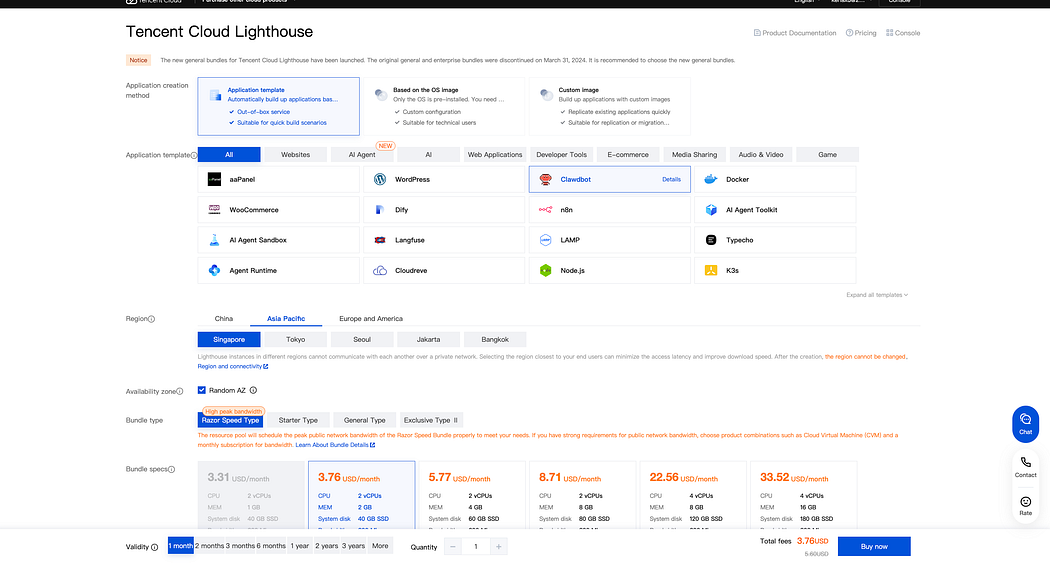Select the WooCommerce icon
The height and width of the screenshot is (563, 1050).
pyautogui.click(x=214, y=210)
